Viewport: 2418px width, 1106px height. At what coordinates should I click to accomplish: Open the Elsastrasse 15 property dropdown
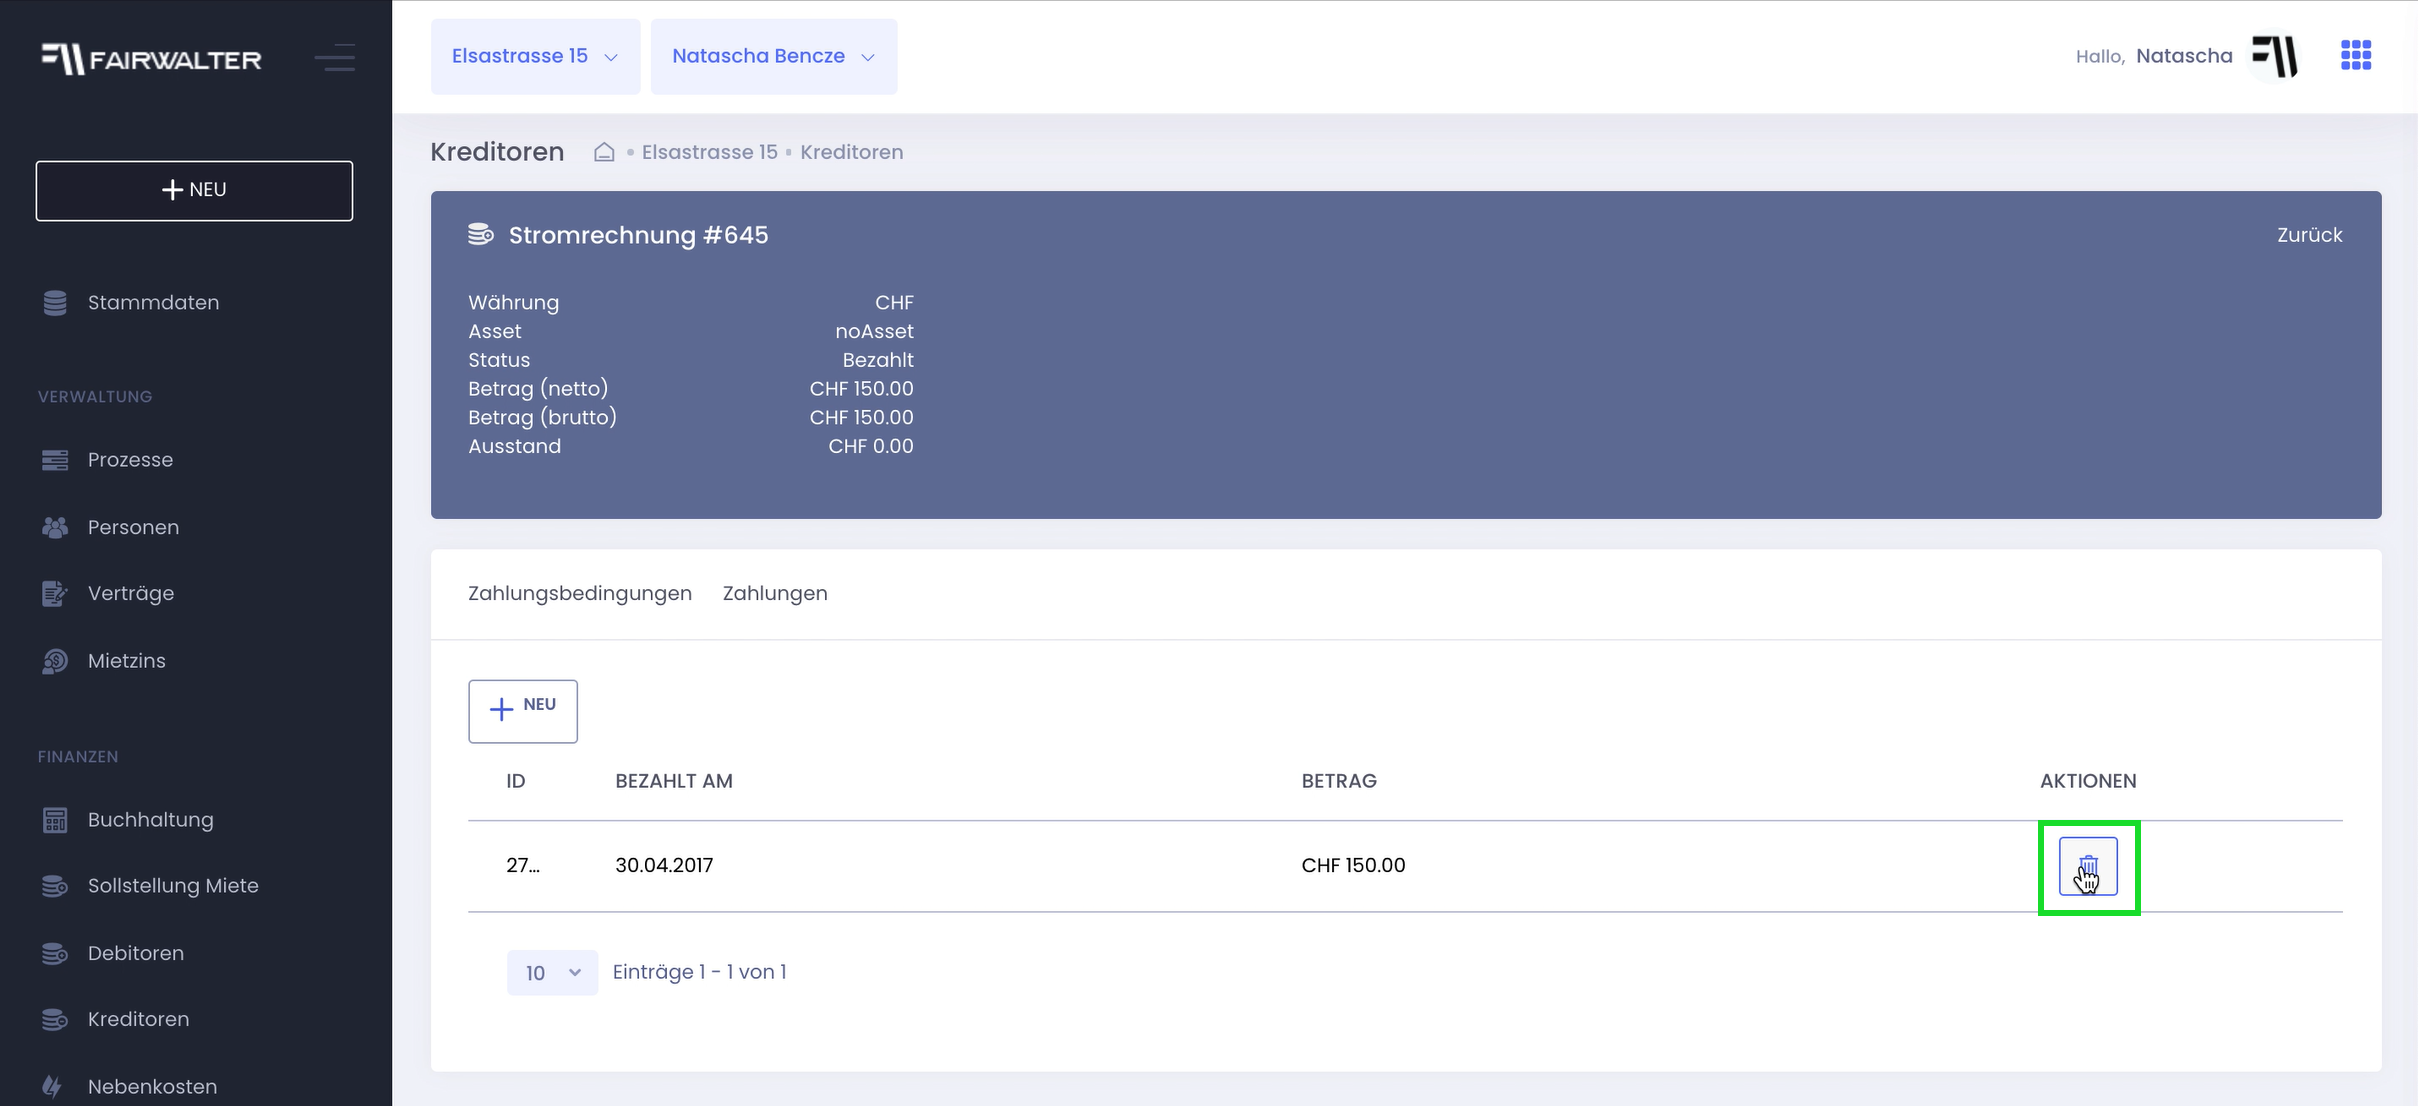click(x=535, y=57)
